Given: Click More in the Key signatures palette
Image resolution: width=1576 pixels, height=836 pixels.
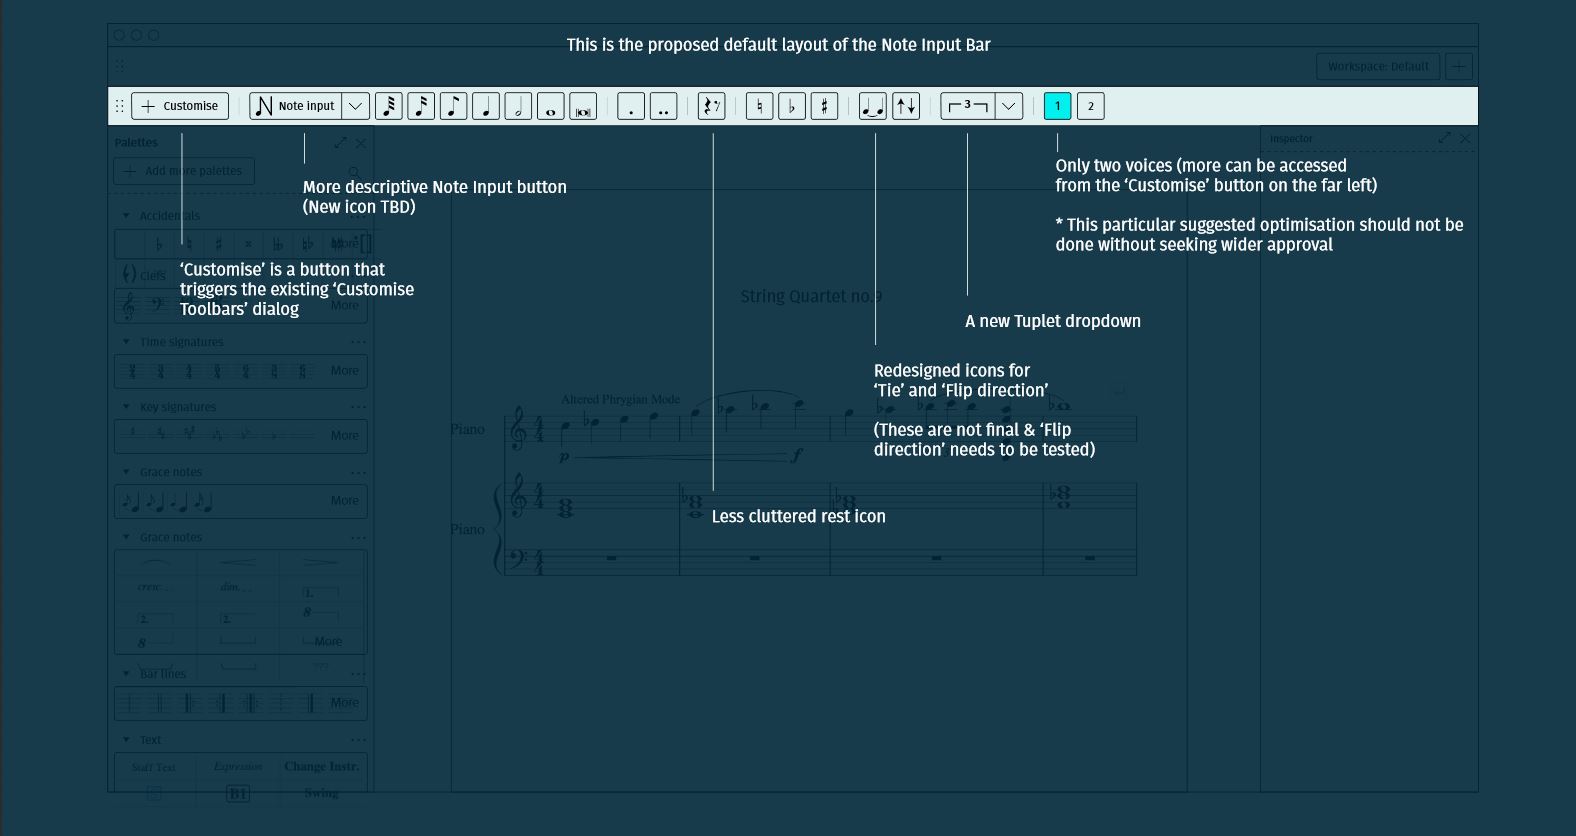Looking at the screenshot, I should click(x=344, y=436).
